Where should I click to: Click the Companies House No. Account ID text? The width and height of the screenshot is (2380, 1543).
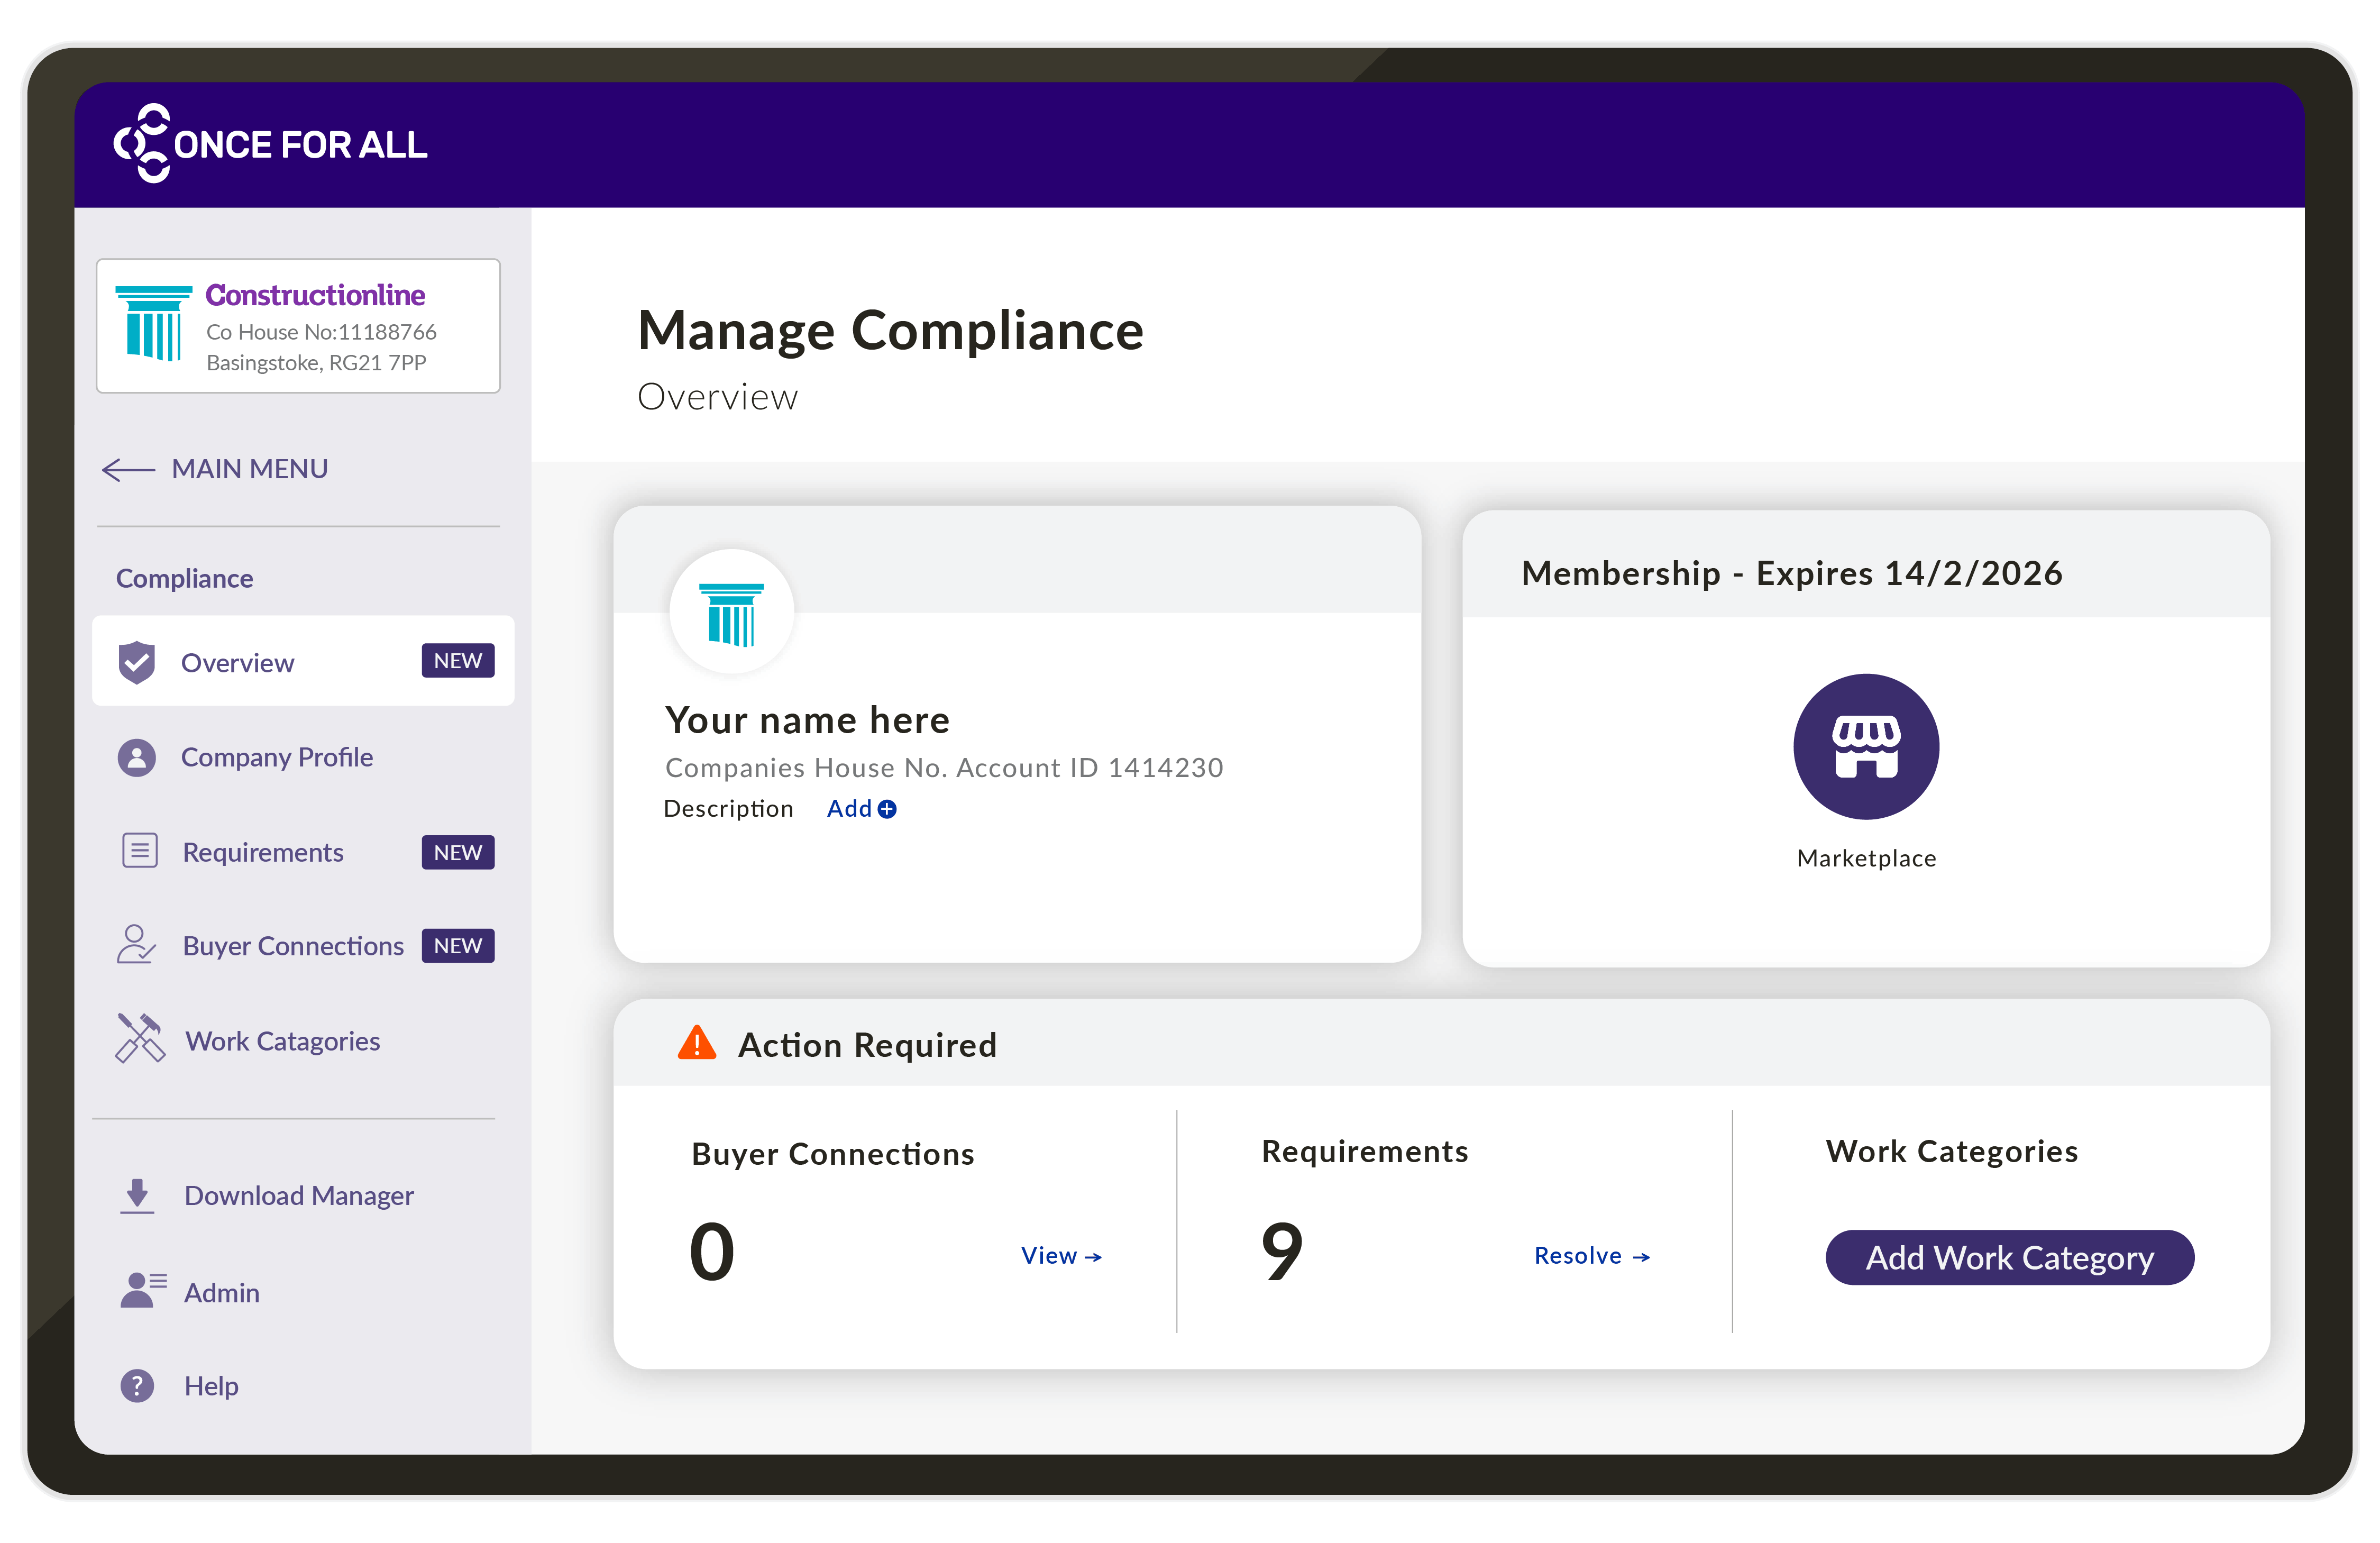point(944,768)
